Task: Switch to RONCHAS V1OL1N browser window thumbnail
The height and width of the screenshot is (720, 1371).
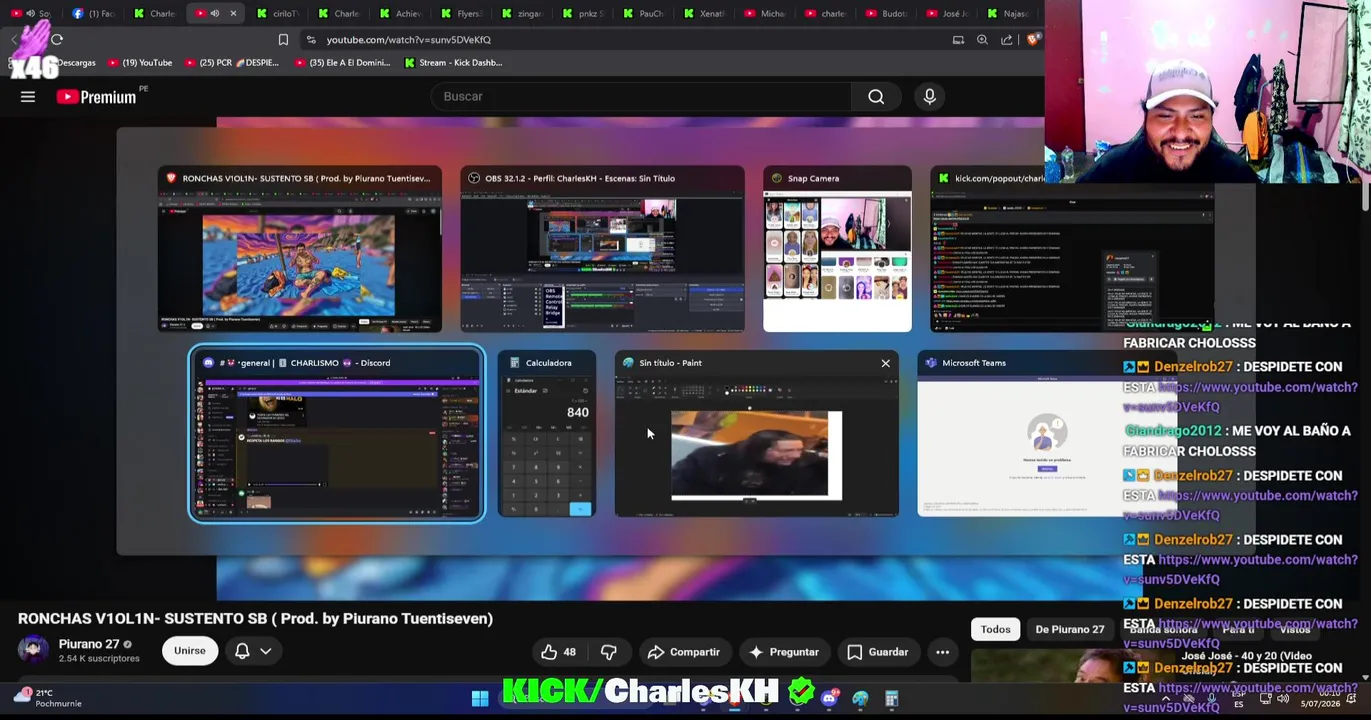Action: pyautogui.click(x=300, y=249)
